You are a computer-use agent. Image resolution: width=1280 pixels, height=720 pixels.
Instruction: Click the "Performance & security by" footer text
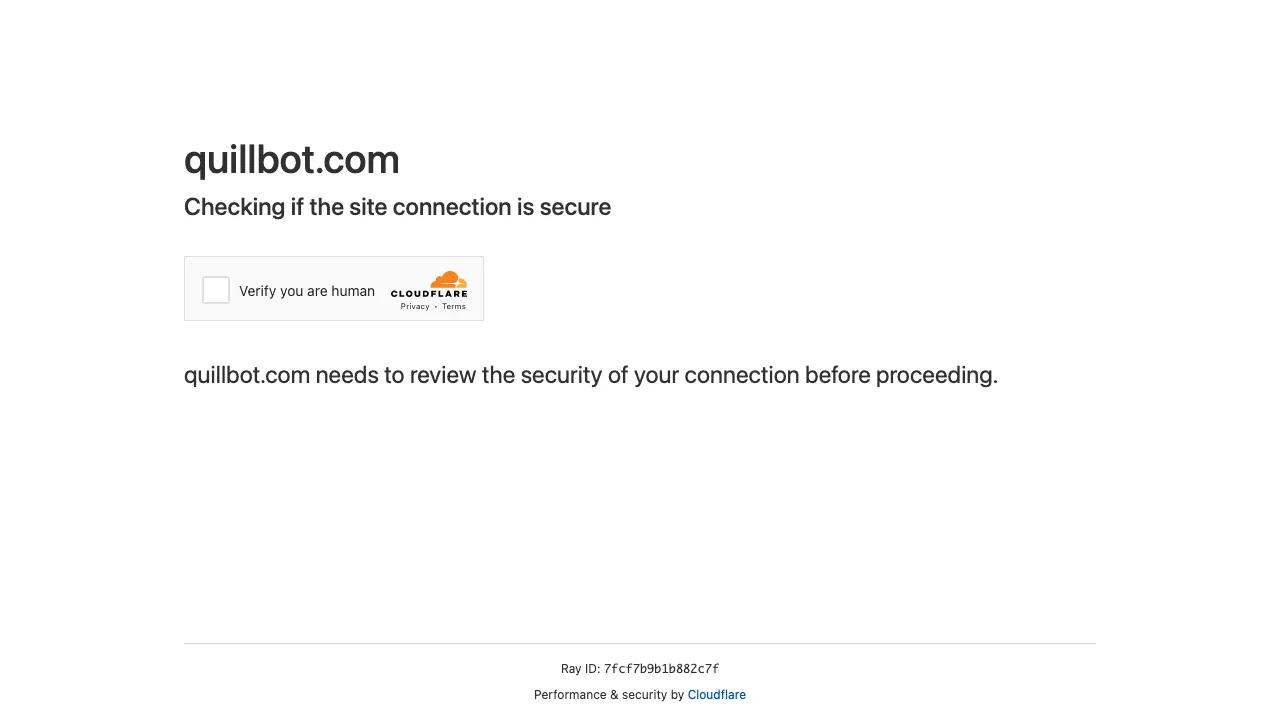tap(609, 695)
